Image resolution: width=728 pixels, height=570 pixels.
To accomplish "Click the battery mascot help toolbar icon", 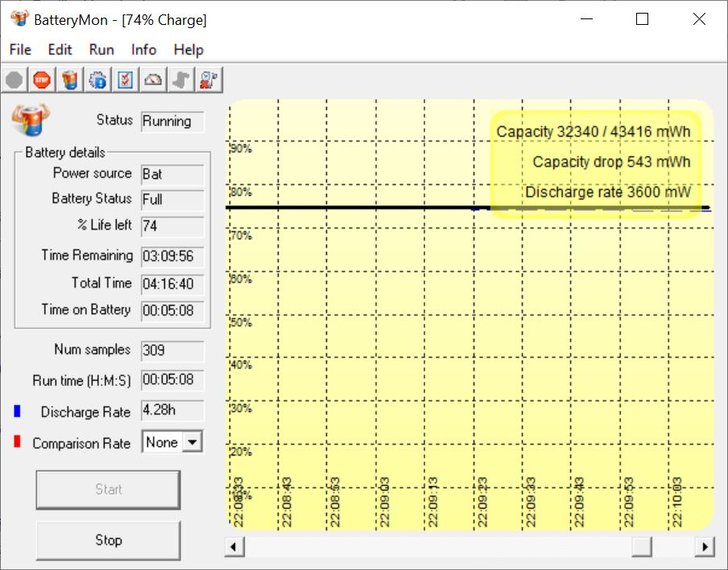I will tap(209, 80).
